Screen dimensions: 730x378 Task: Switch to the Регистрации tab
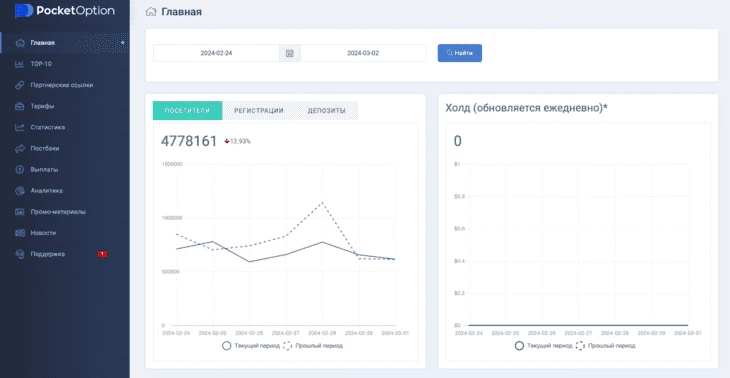pos(258,111)
